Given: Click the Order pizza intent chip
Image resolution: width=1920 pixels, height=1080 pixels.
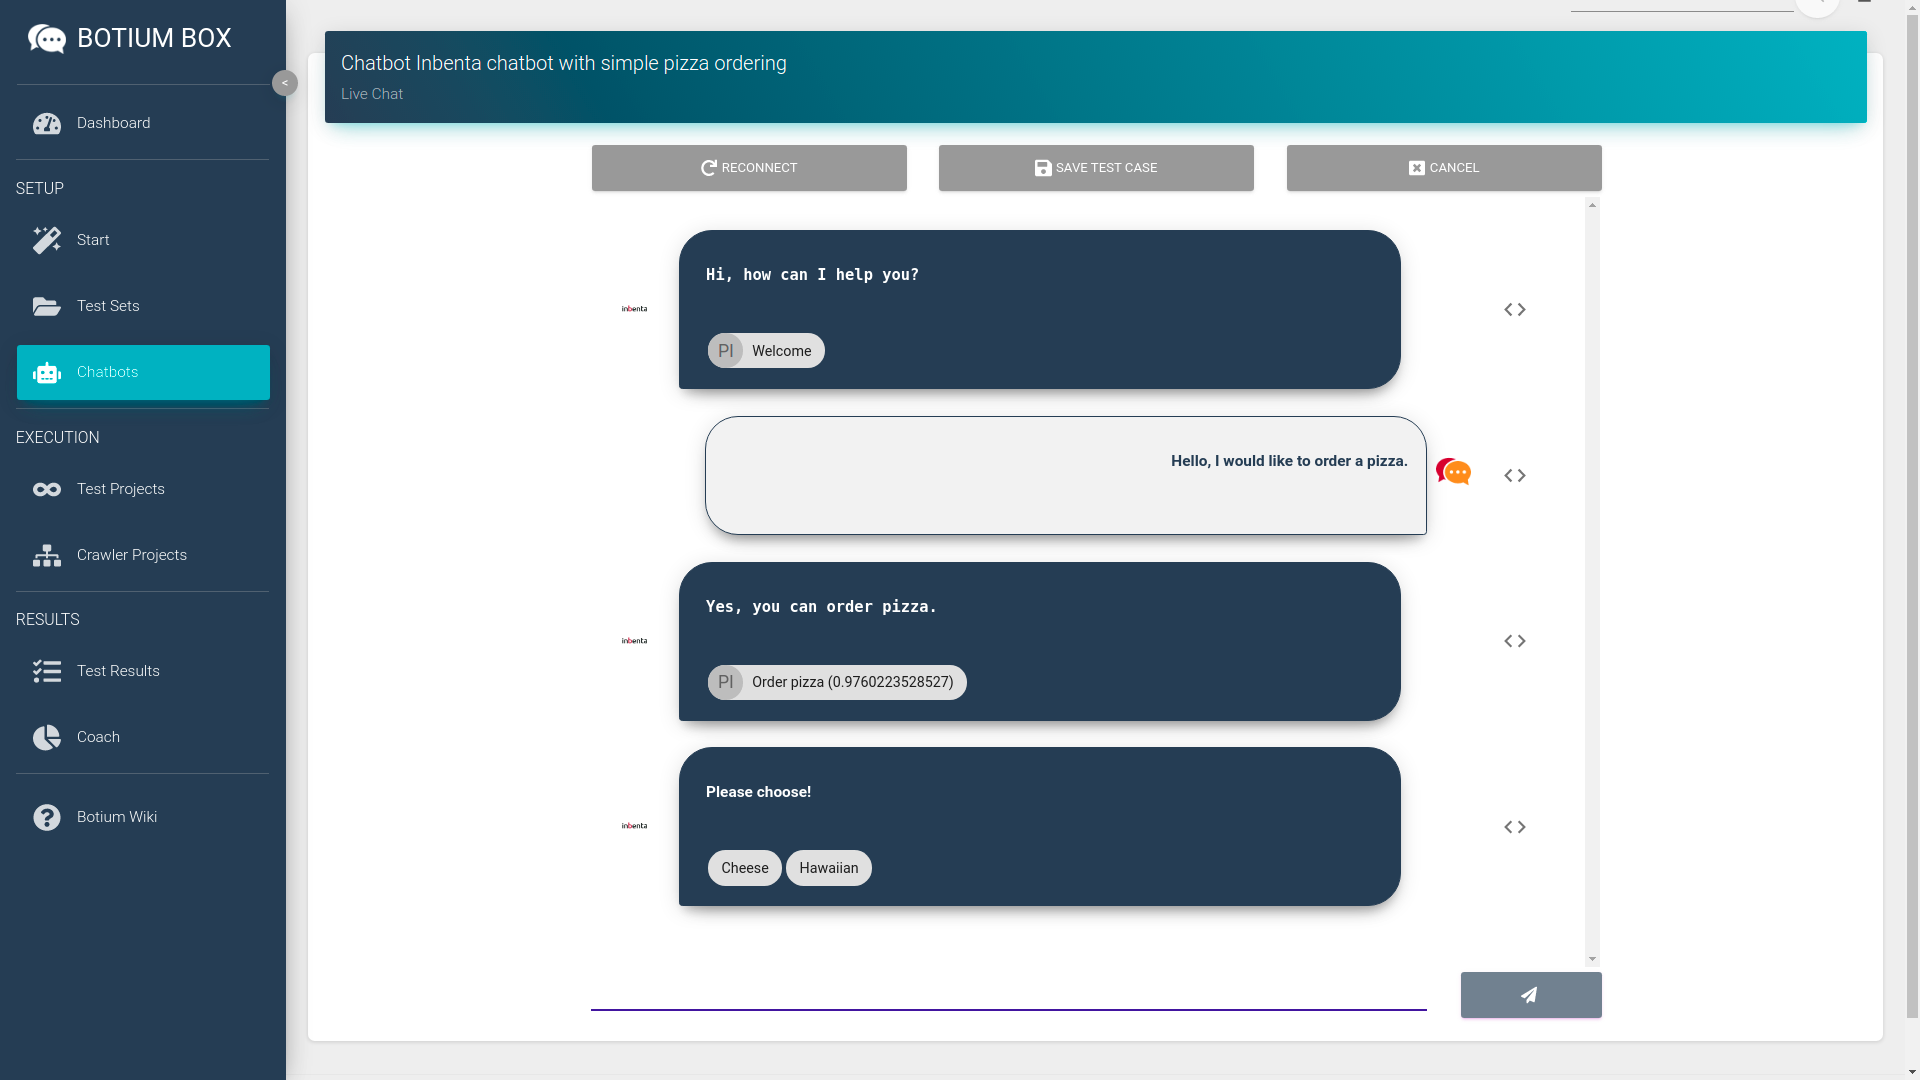Looking at the screenshot, I should click(x=837, y=683).
